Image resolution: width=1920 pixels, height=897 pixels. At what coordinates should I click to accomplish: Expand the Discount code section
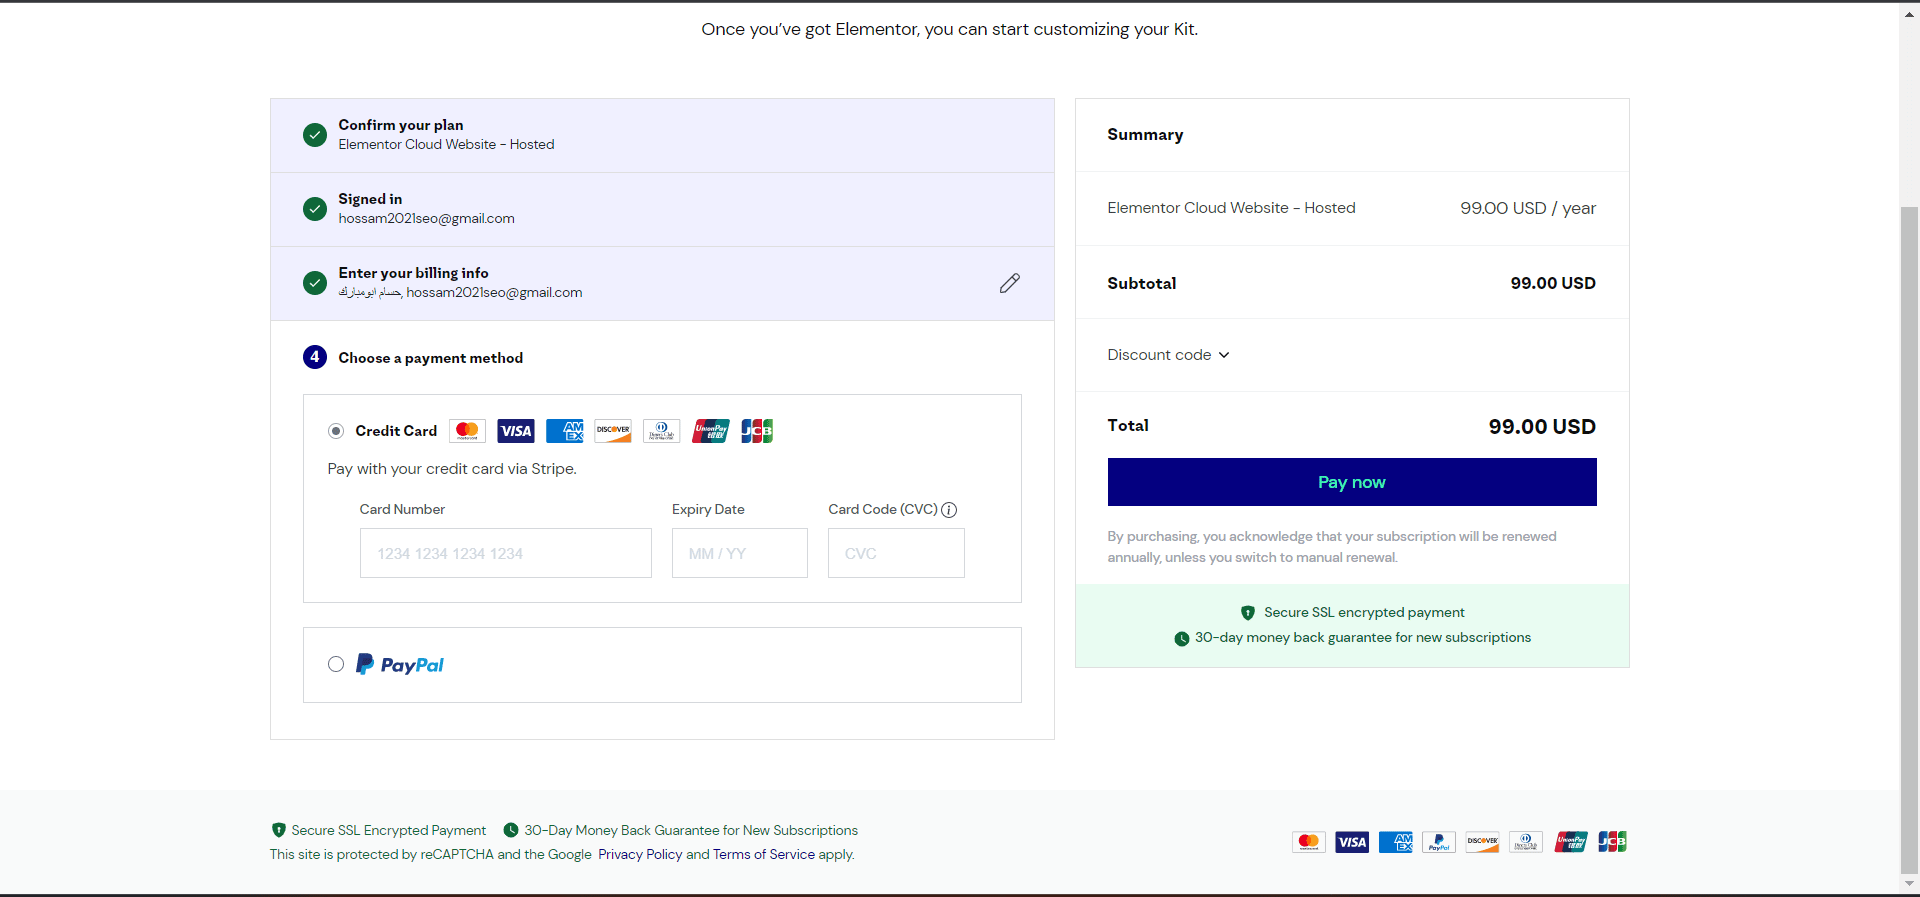(x=1168, y=355)
